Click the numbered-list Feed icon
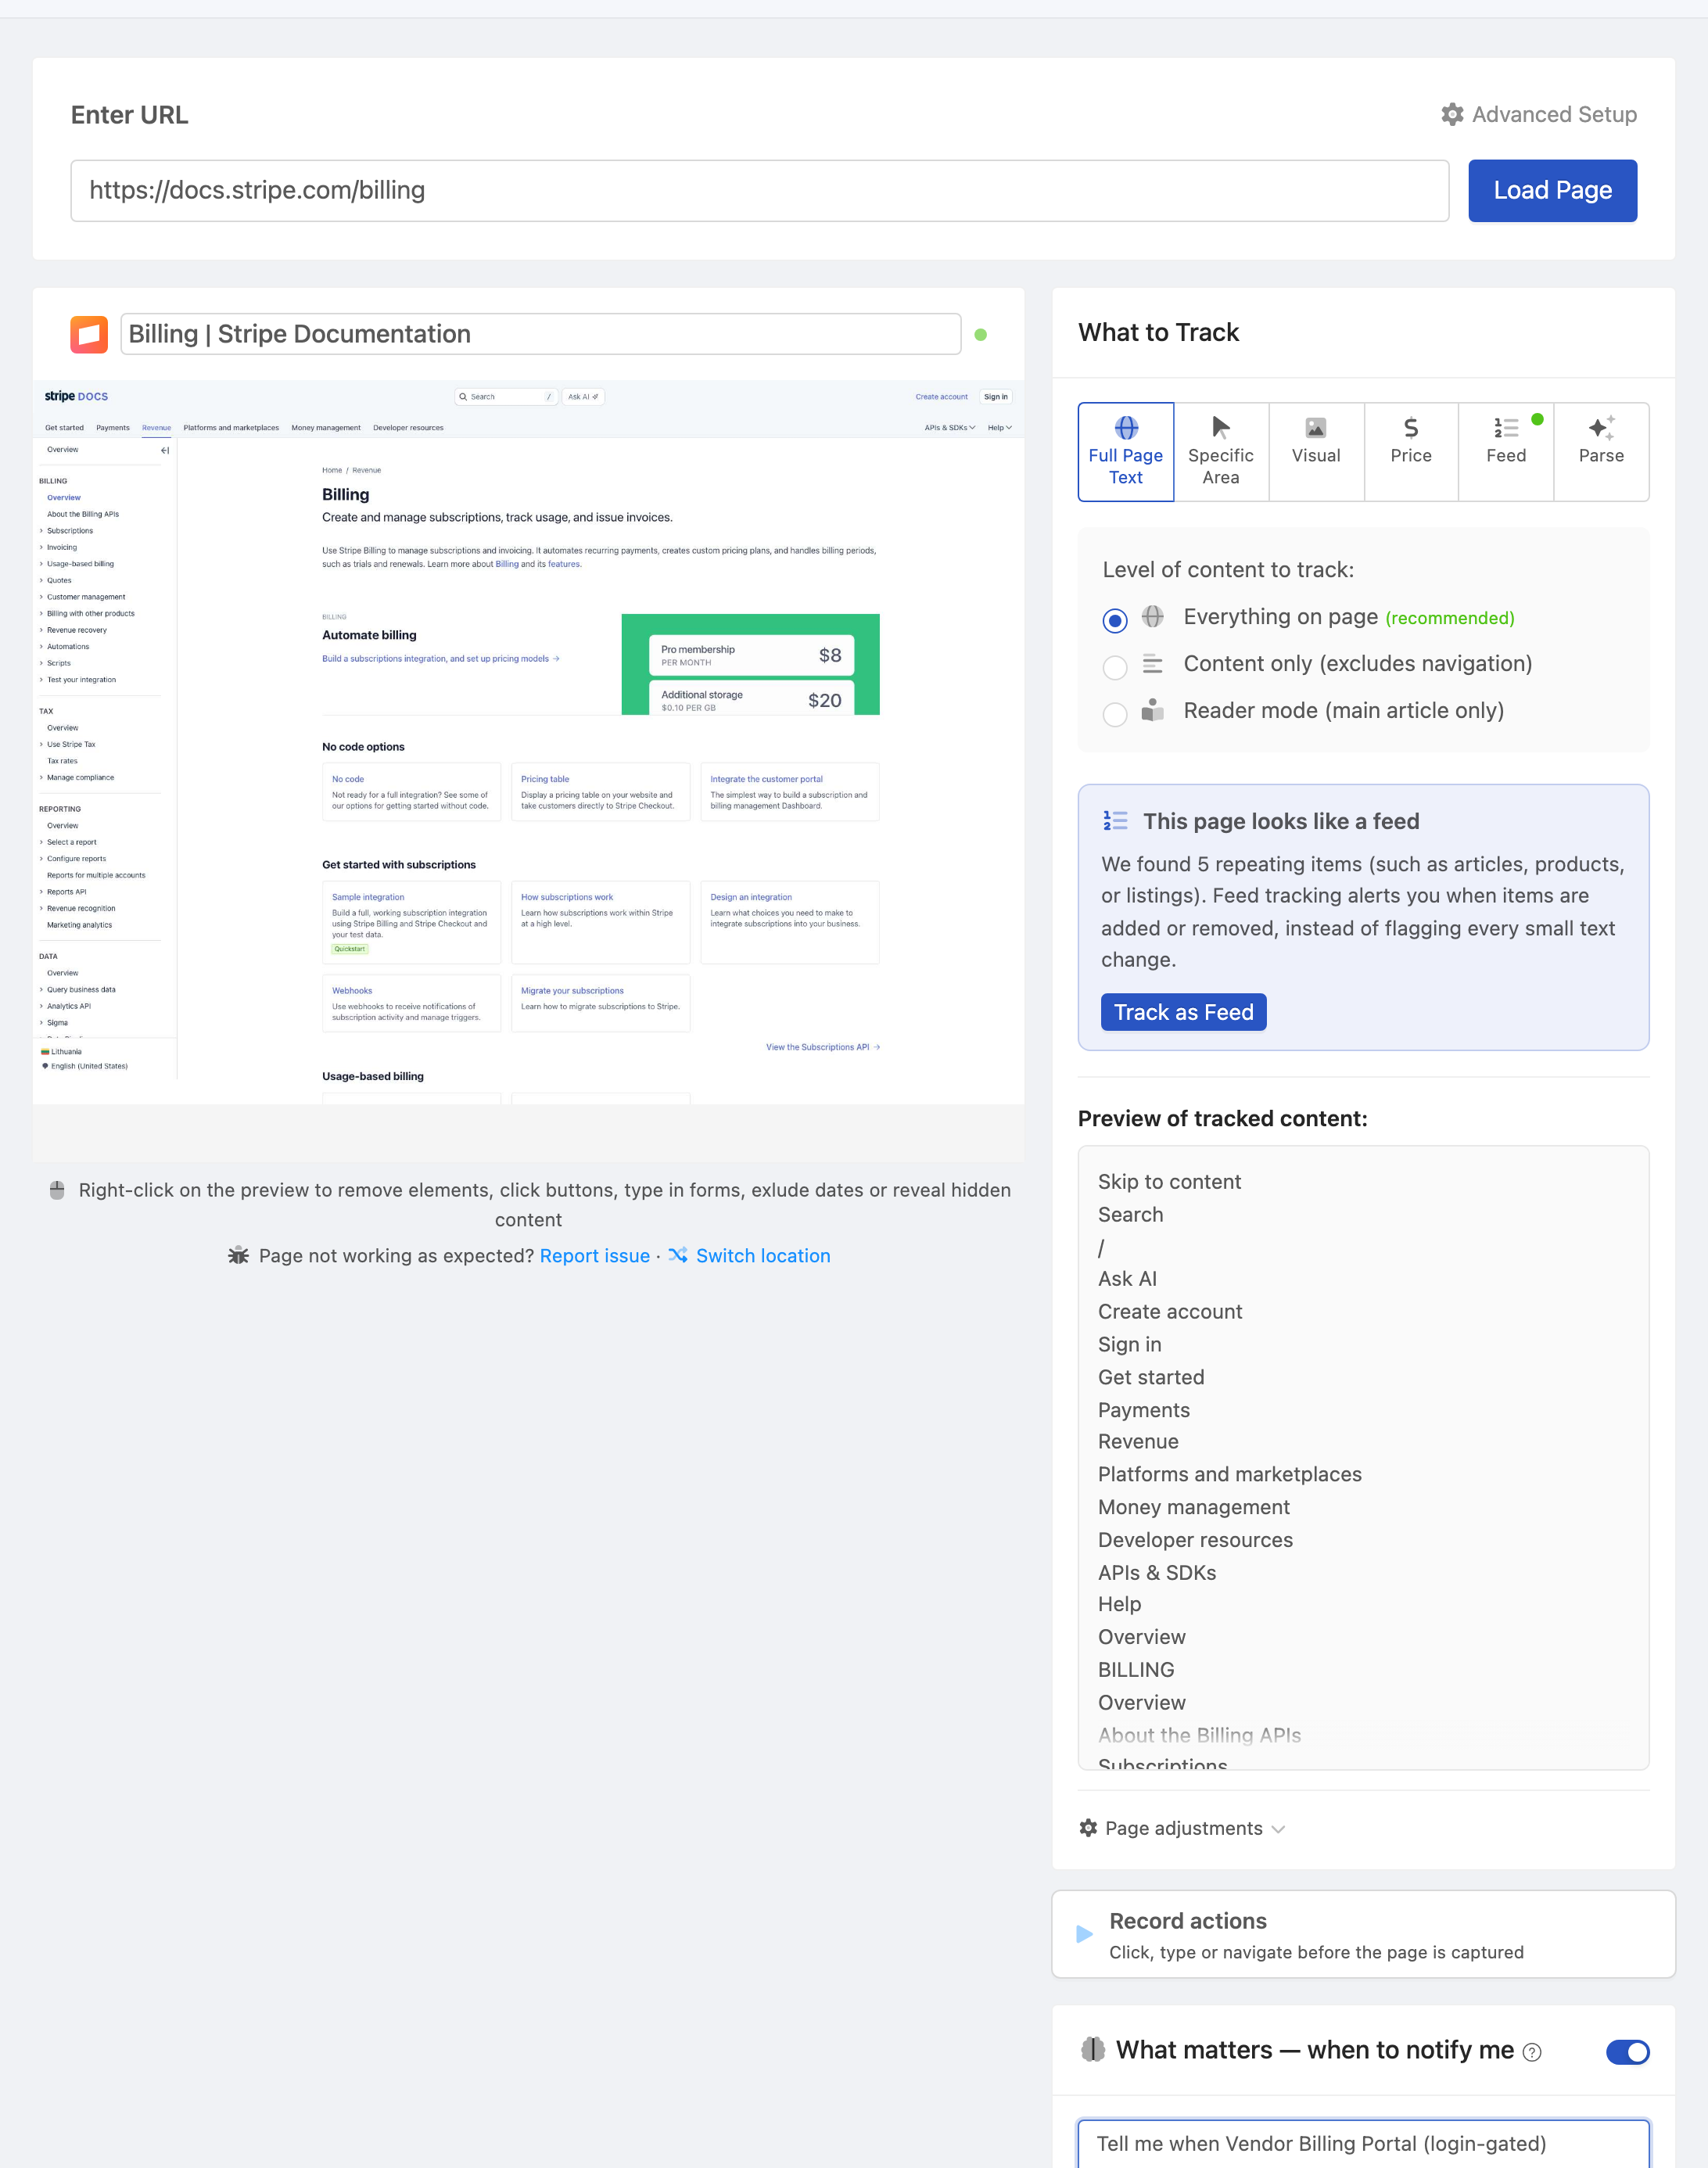This screenshot has width=1708, height=2168. click(x=1506, y=428)
